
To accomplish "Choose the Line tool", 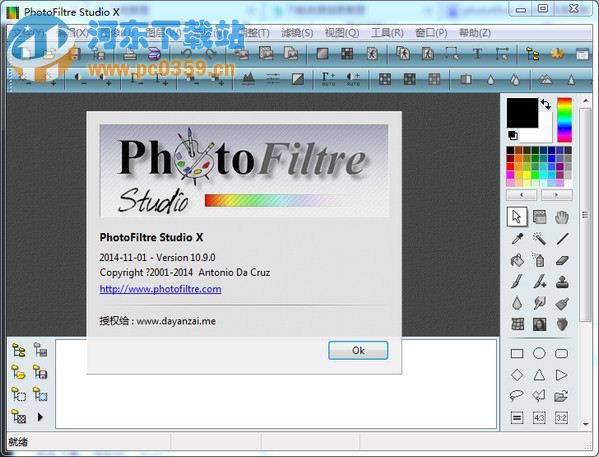I will 562,239.
